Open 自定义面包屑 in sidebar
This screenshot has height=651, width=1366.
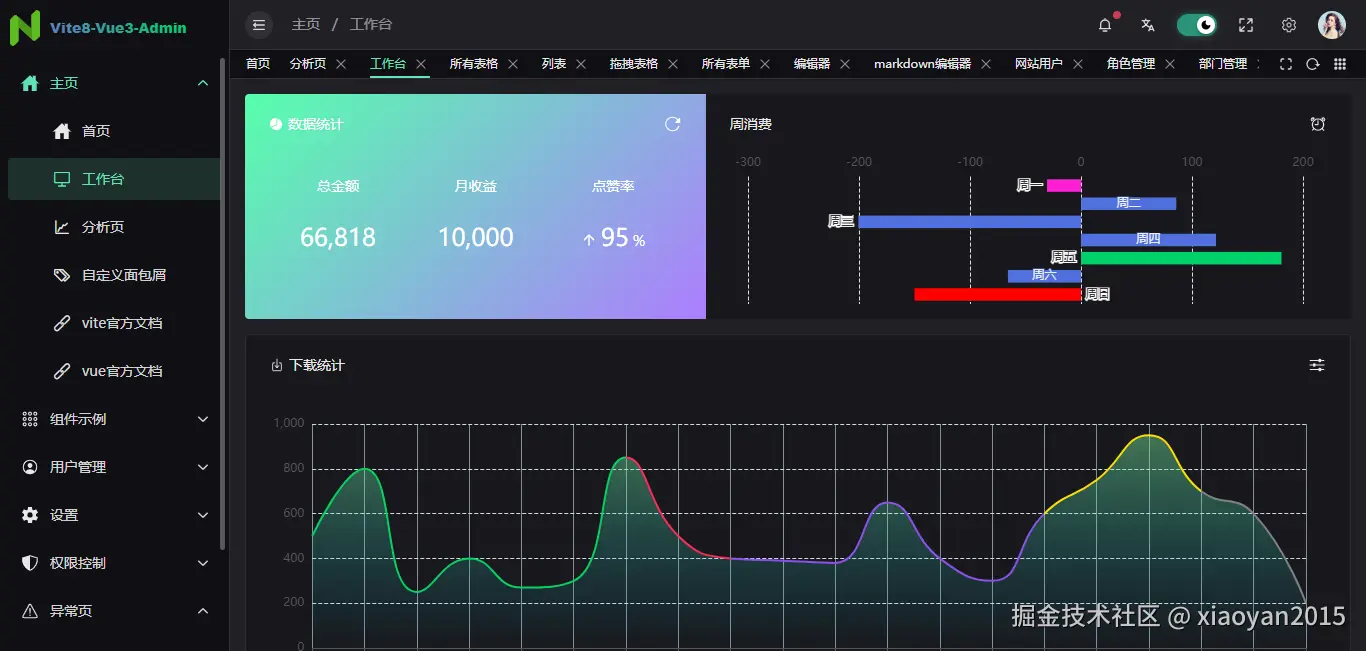coord(114,275)
